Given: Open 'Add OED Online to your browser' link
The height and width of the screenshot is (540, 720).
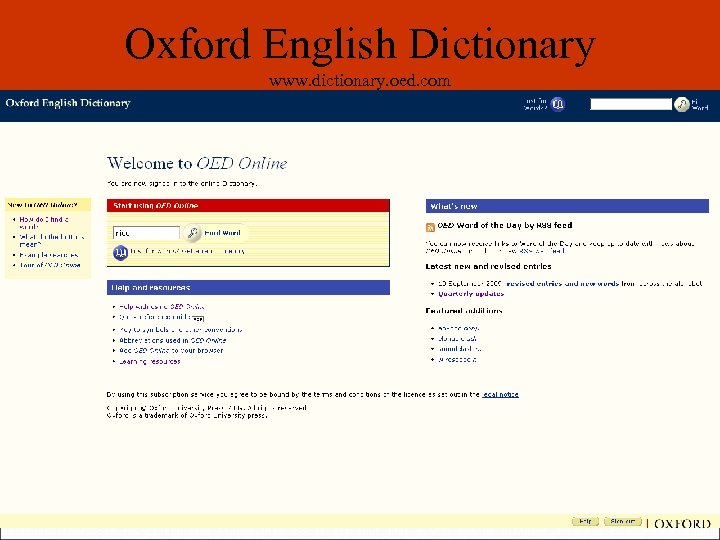Looking at the screenshot, I should coord(171,350).
